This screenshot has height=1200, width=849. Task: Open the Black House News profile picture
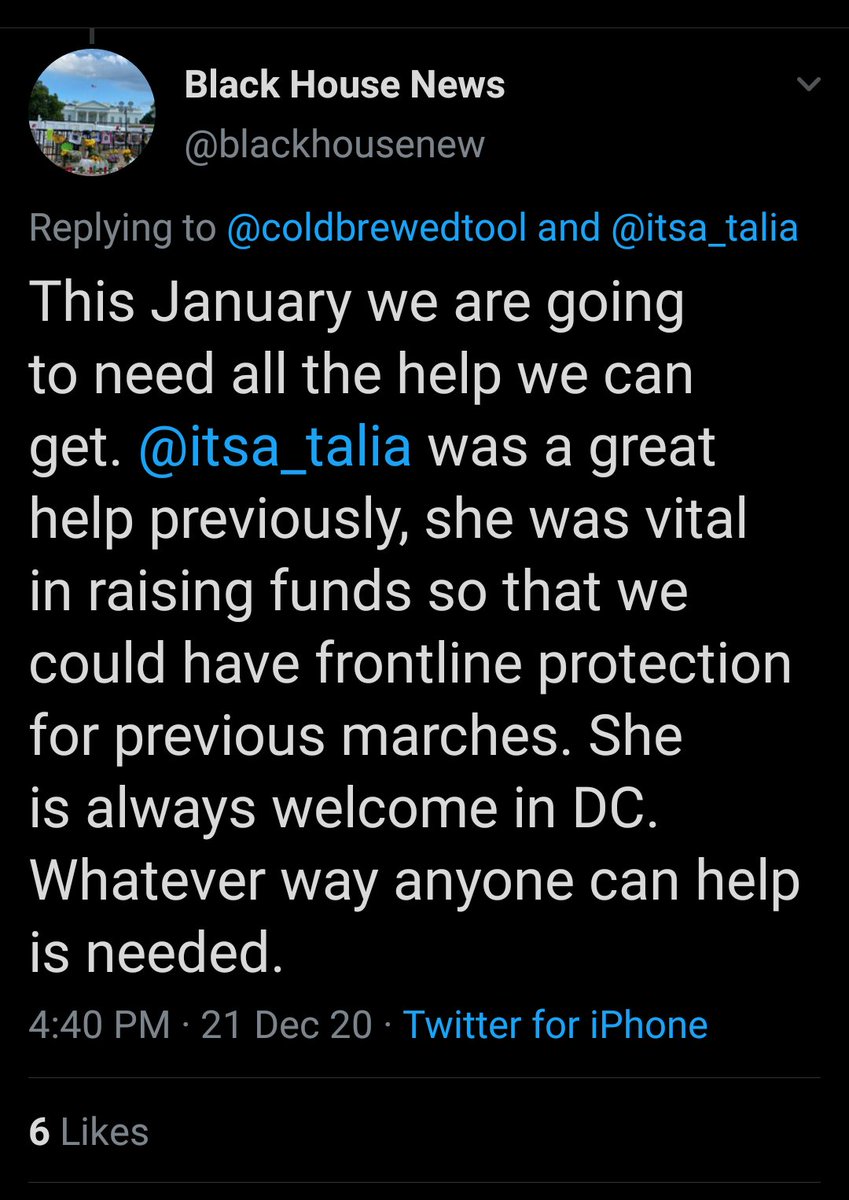coord(92,116)
